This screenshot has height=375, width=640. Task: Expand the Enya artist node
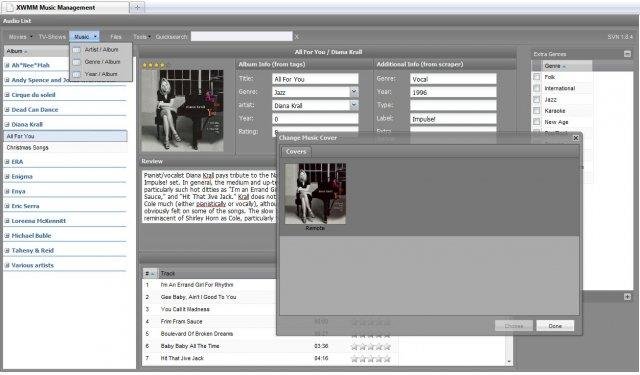(x=7, y=191)
